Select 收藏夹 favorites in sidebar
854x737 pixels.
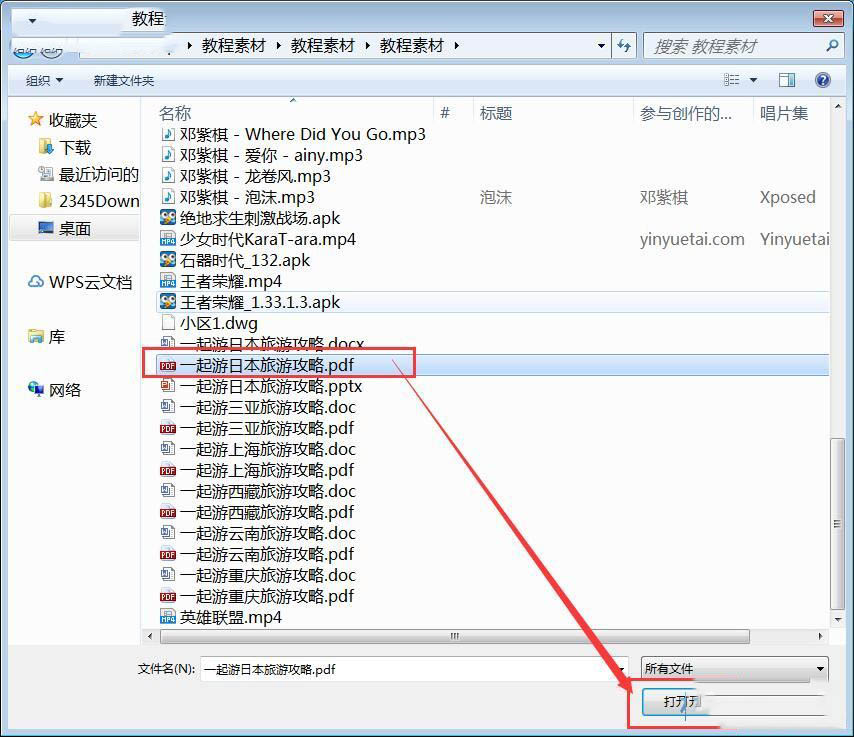tap(63, 120)
